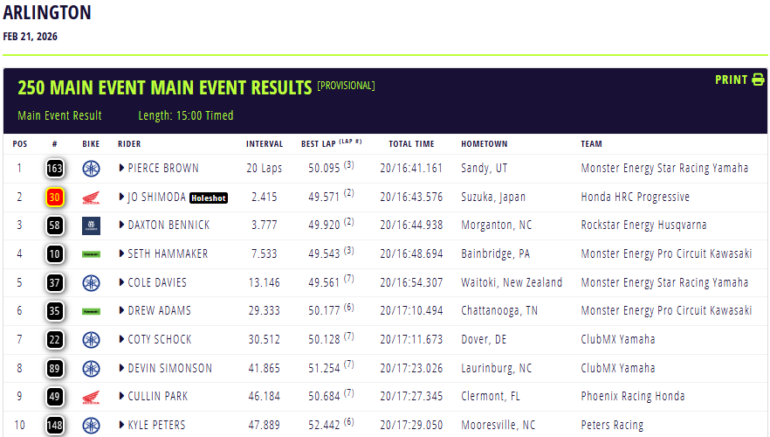The image size is (770, 437).
Task: Click the number 163 rider badge
Action: 54,169
